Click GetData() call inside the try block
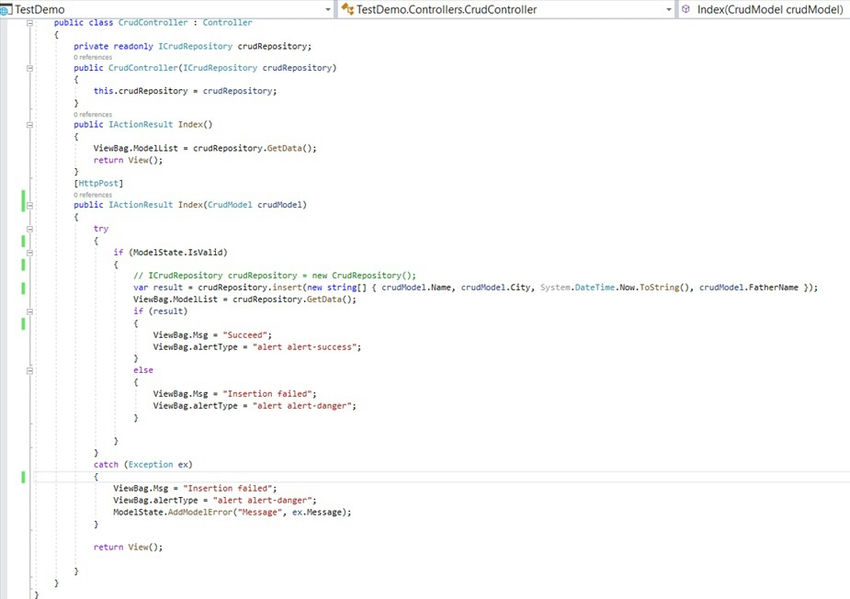 coord(329,299)
